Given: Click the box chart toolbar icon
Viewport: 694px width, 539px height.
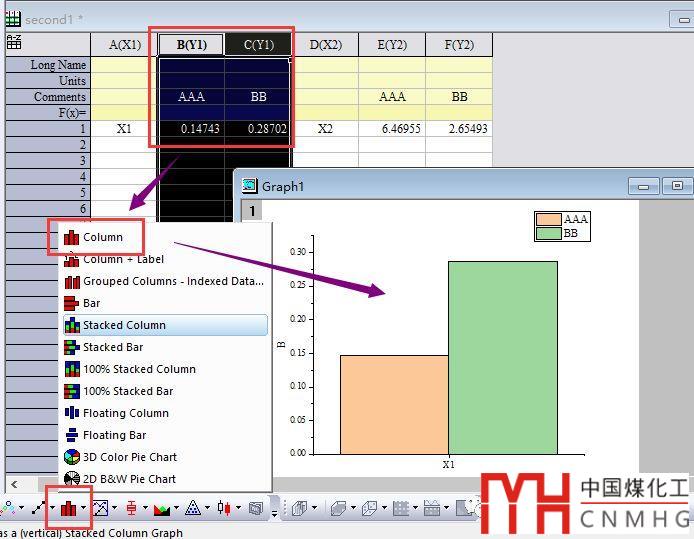Looking at the screenshot, I should coord(131,508).
